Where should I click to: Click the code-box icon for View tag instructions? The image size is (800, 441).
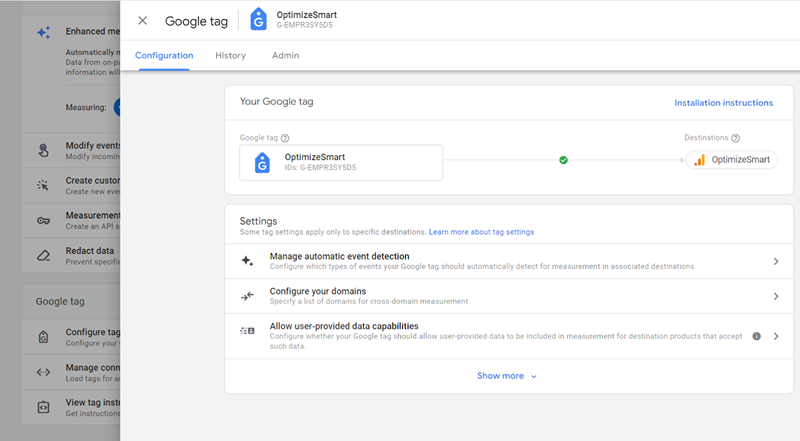[43, 407]
